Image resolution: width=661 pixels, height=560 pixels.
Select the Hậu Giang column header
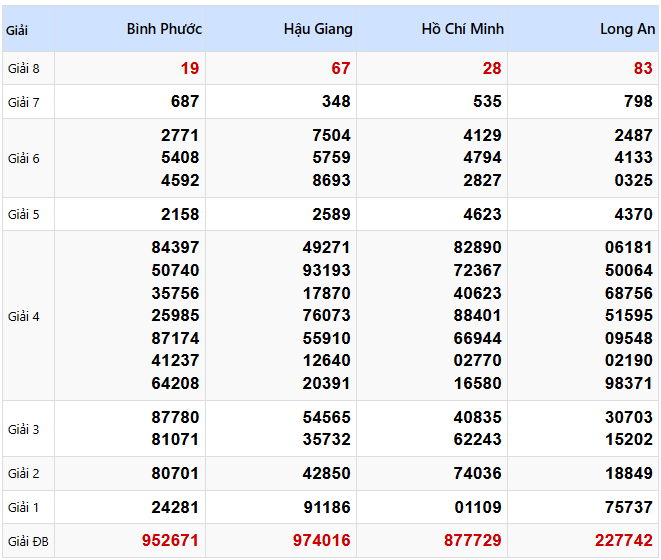[318, 29]
